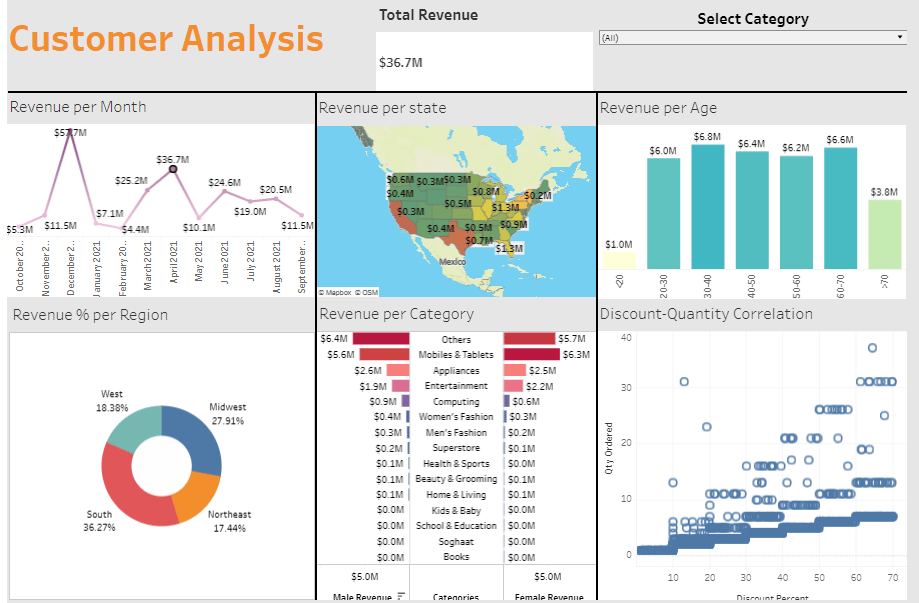The height and width of the screenshot is (603, 919).
Task: Select the female Mobiles & Tablets revenue bar
Action: pos(531,355)
